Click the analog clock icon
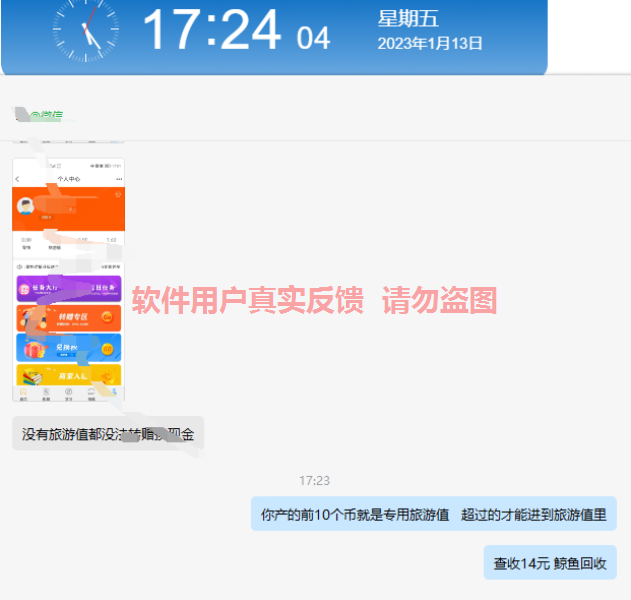 coord(86,30)
